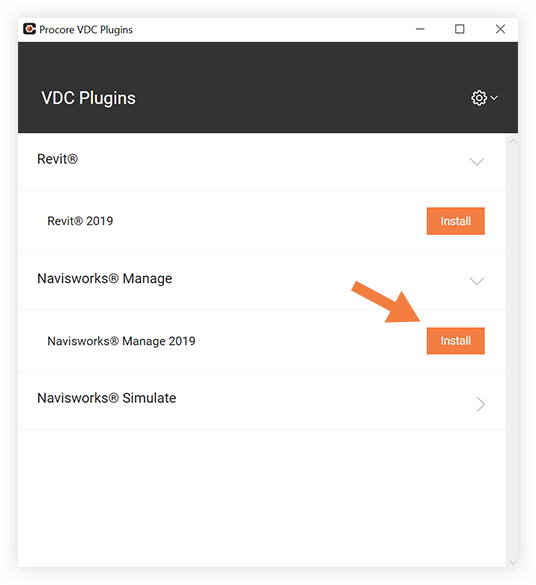Maximize the Procore VDC Plugins window

[460, 29]
